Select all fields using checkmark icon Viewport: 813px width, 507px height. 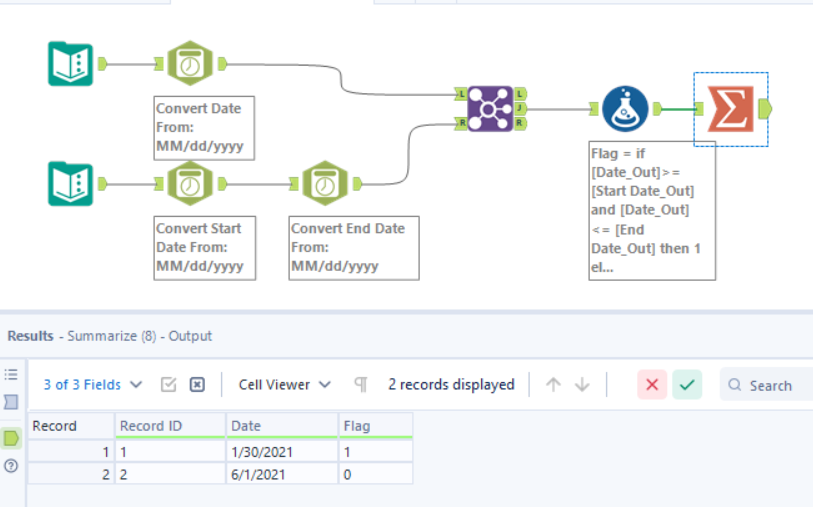(169, 385)
